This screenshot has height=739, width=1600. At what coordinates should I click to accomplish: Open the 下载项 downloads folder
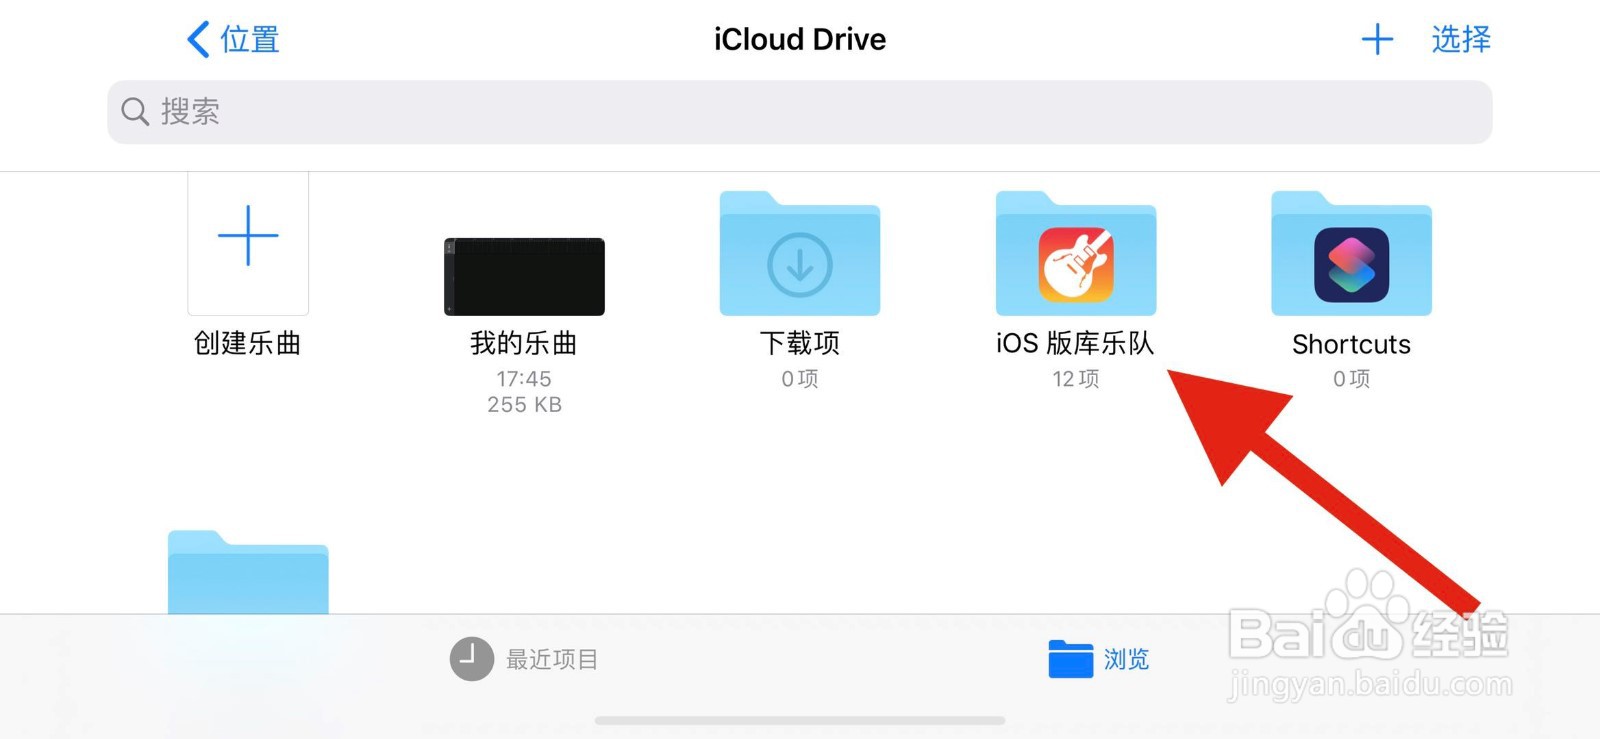(800, 254)
